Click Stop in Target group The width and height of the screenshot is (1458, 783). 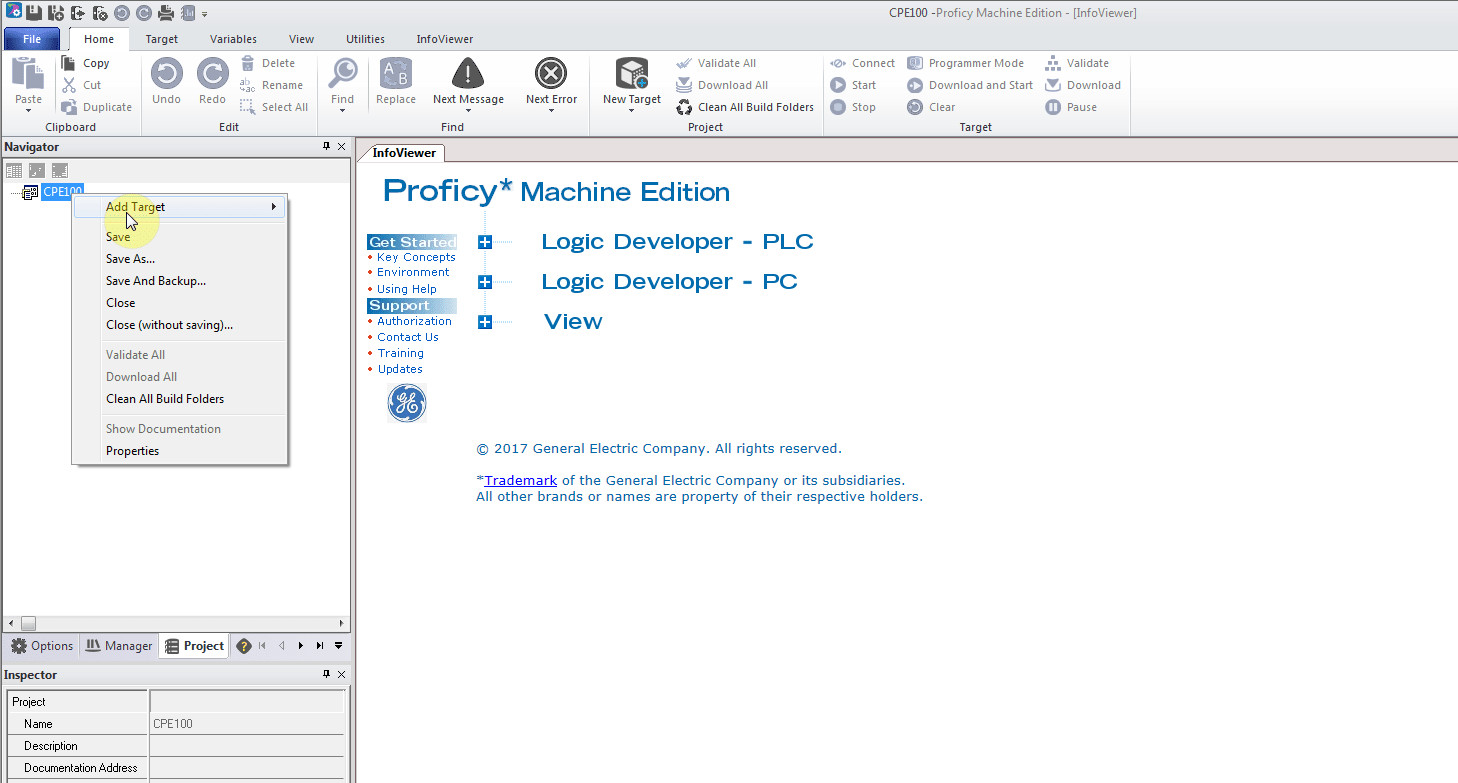[x=853, y=107]
